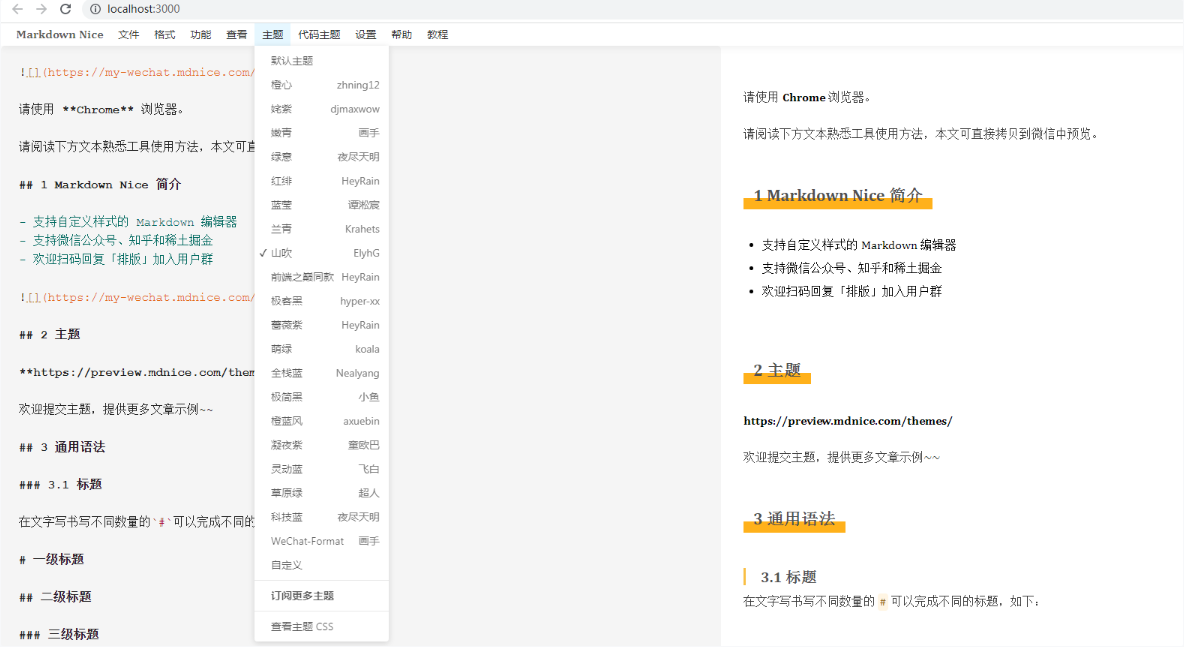Open the 帮助 menu
Screen dimensions: 1184x647
pos(402,35)
